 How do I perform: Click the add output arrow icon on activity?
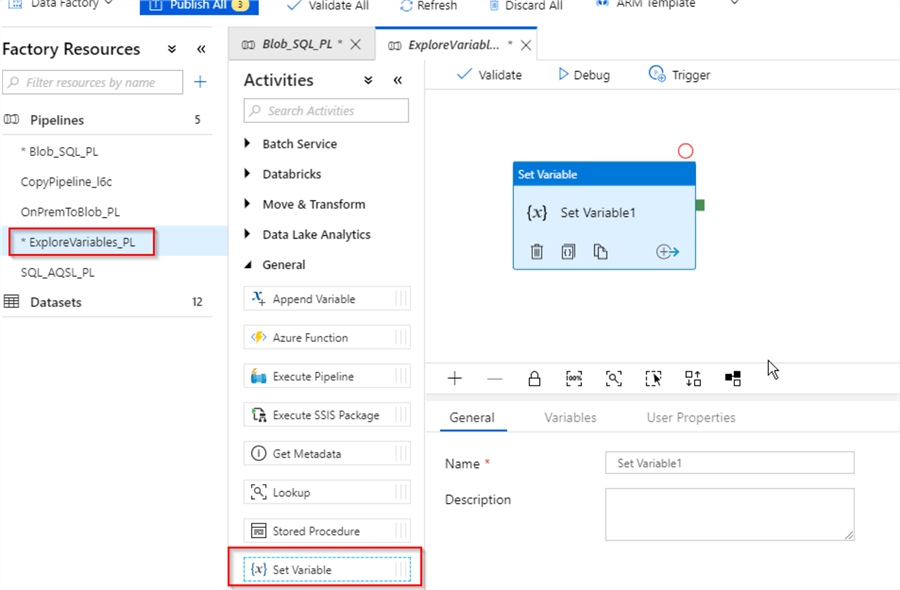click(668, 252)
